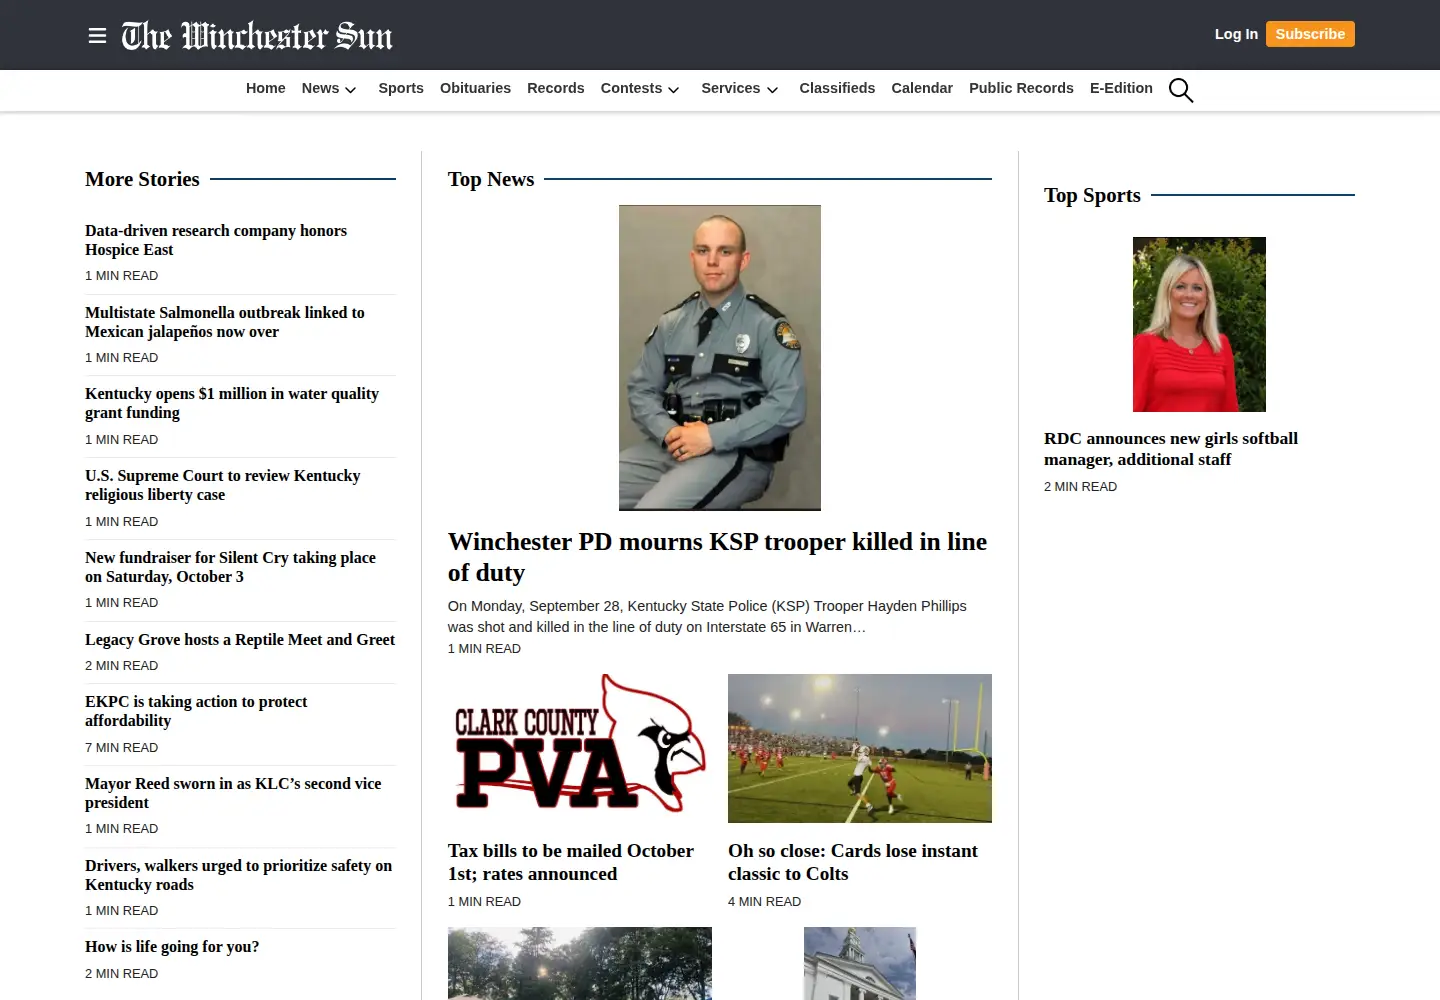
Task: Open the Obituaries menu item
Action: pos(475,88)
